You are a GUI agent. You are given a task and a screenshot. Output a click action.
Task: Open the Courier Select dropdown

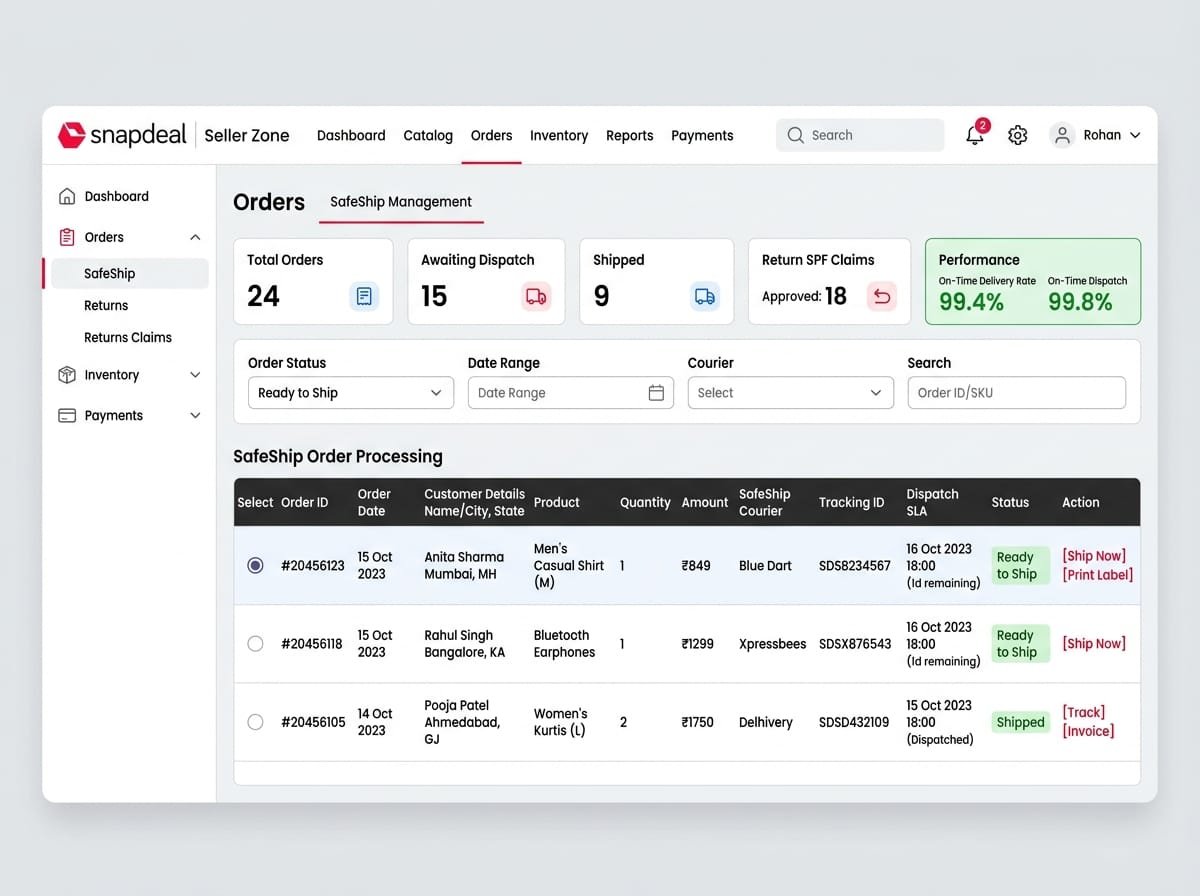(791, 393)
